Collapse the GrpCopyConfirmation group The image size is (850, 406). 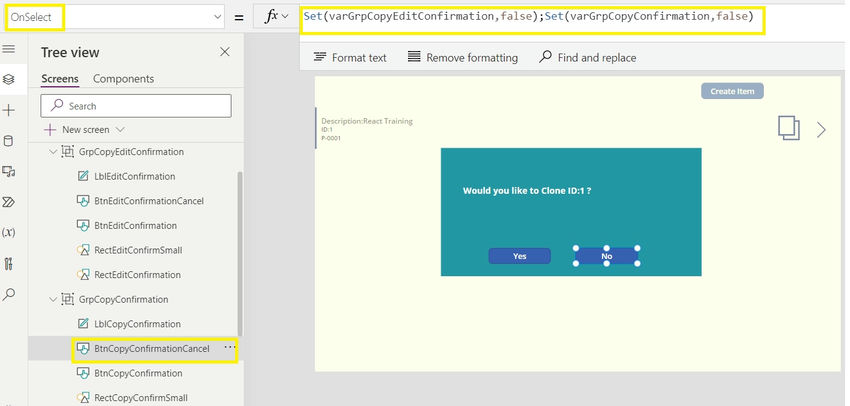pyautogui.click(x=53, y=299)
